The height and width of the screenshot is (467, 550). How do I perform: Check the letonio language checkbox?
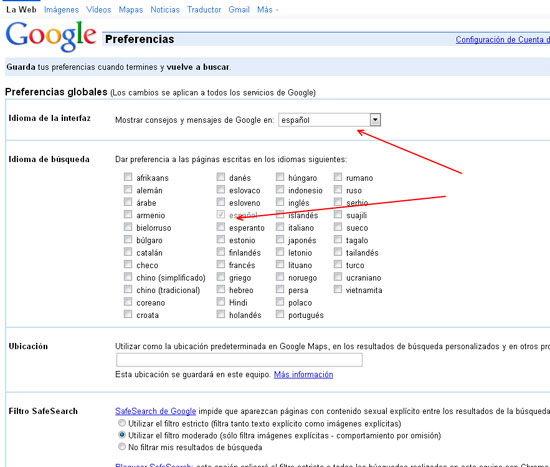(x=280, y=252)
